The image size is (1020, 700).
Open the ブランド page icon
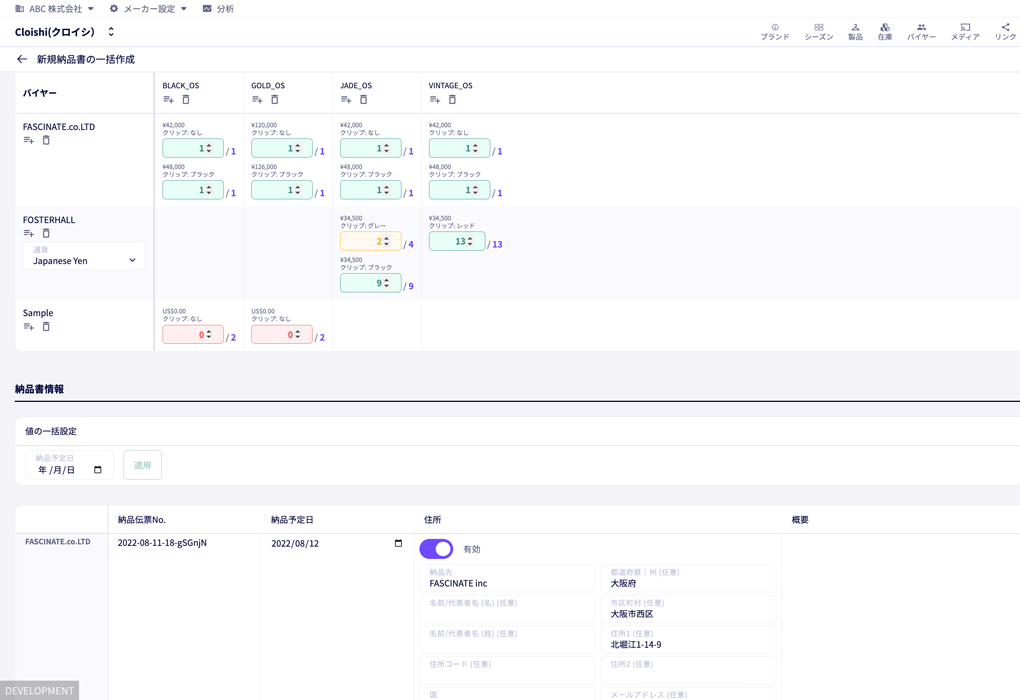tap(775, 32)
